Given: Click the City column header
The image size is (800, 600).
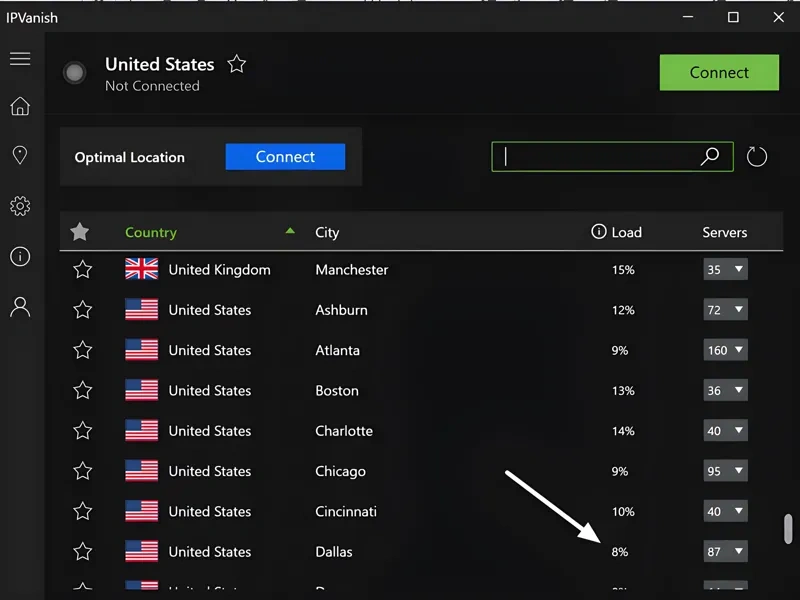Looking at the screenshot, I should [327, 232].
